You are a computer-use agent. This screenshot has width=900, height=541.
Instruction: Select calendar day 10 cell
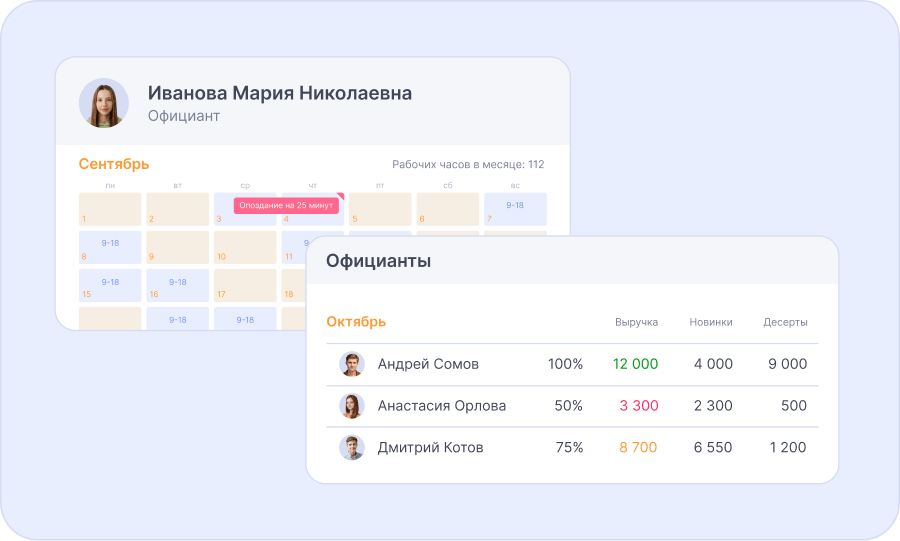[x=245, y=247]
